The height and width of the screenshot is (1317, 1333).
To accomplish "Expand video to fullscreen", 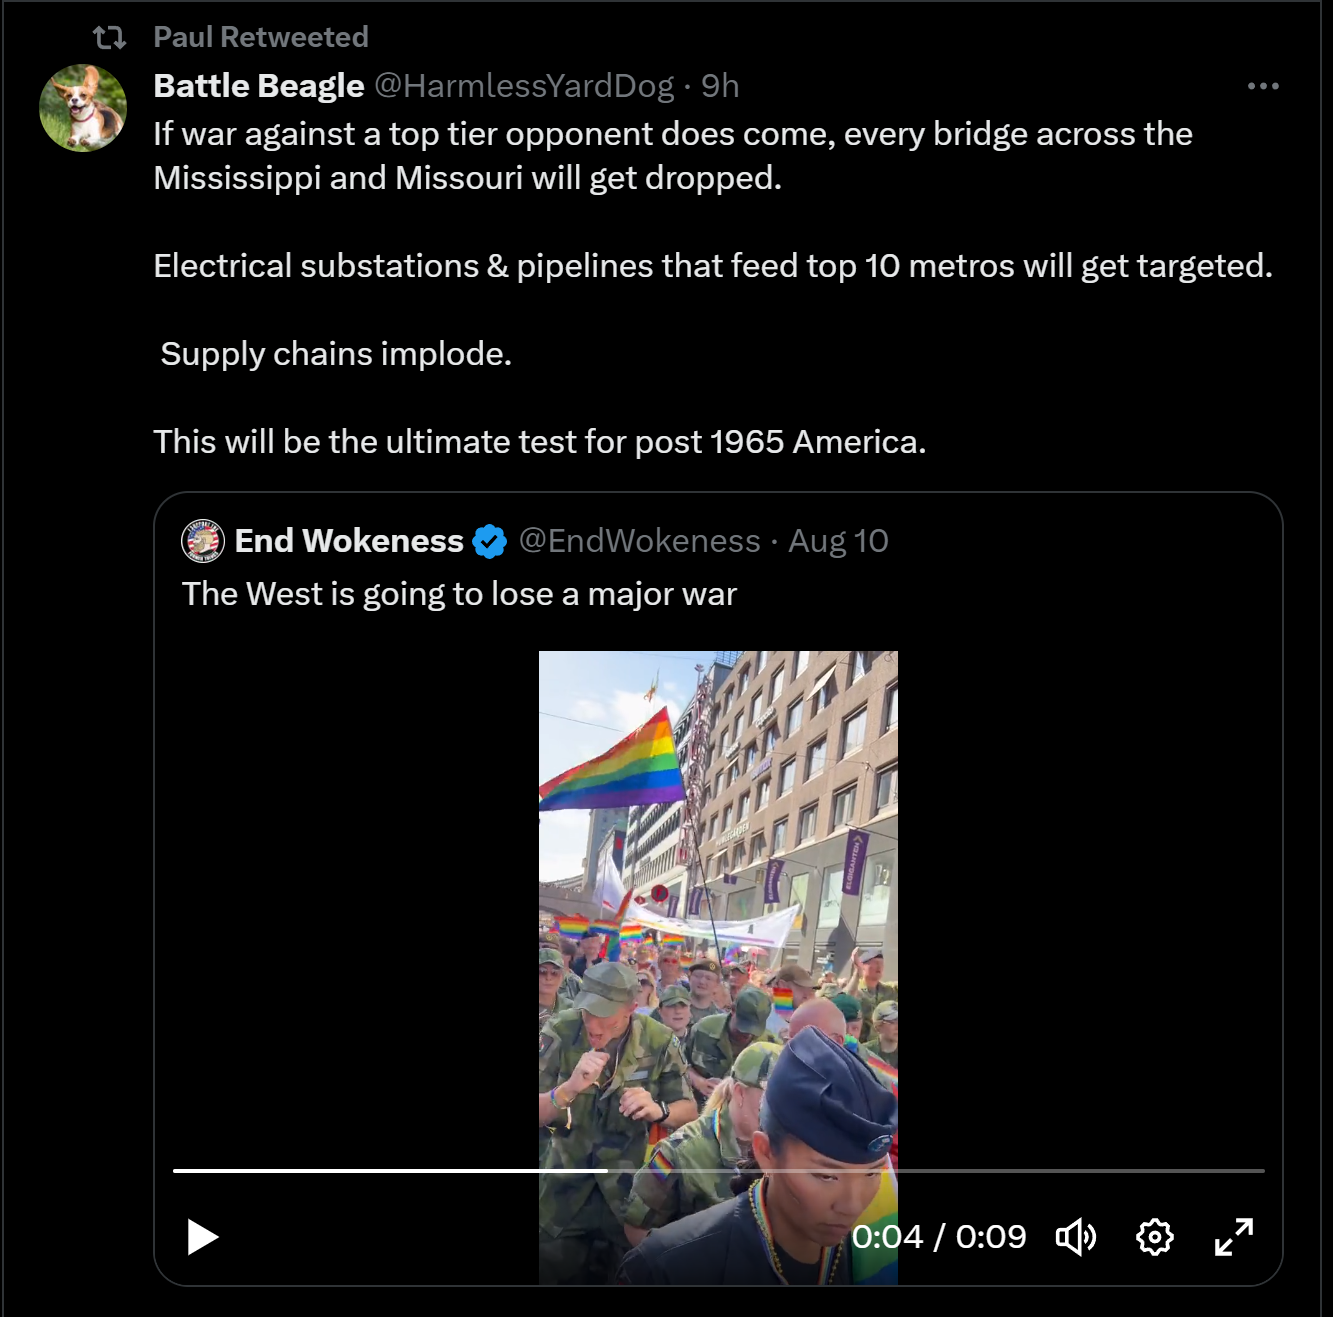I will tap(1234, 1237).
